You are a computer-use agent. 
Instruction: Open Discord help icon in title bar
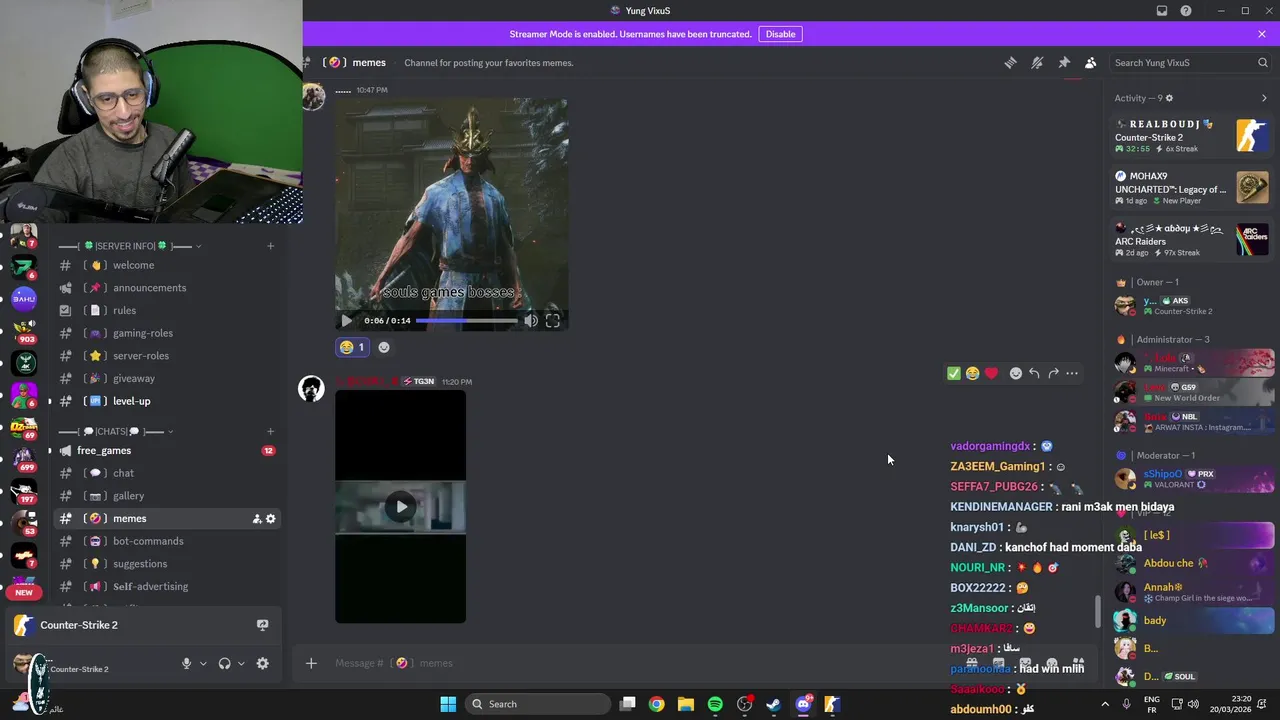coord(1186,11)
